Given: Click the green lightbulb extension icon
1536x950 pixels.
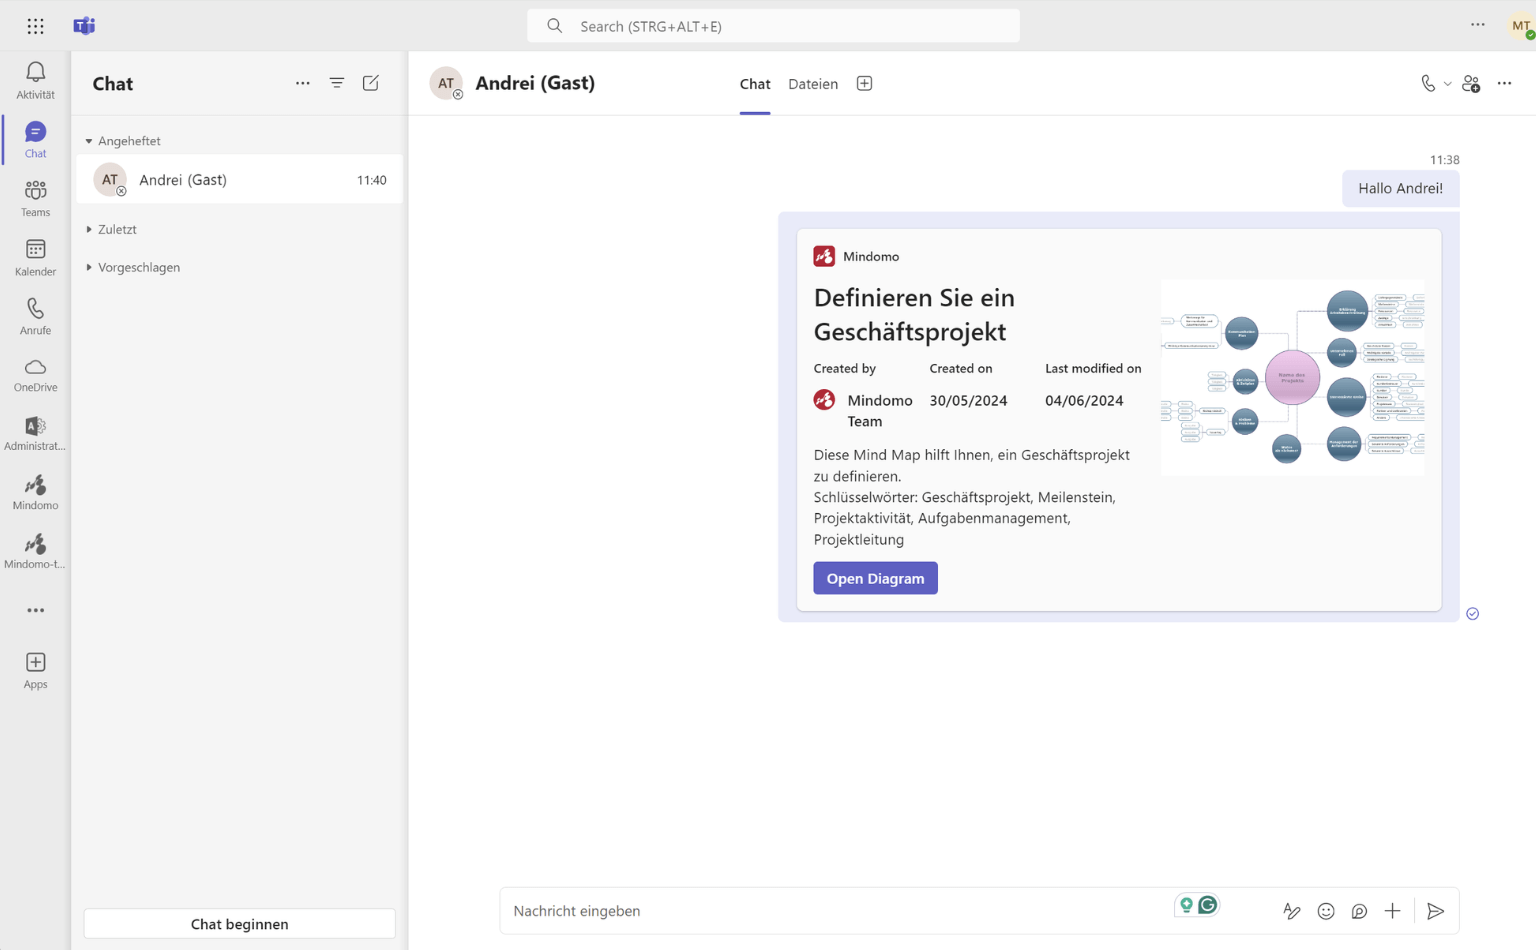Looking at the screenshot, I should point(1186,905).
